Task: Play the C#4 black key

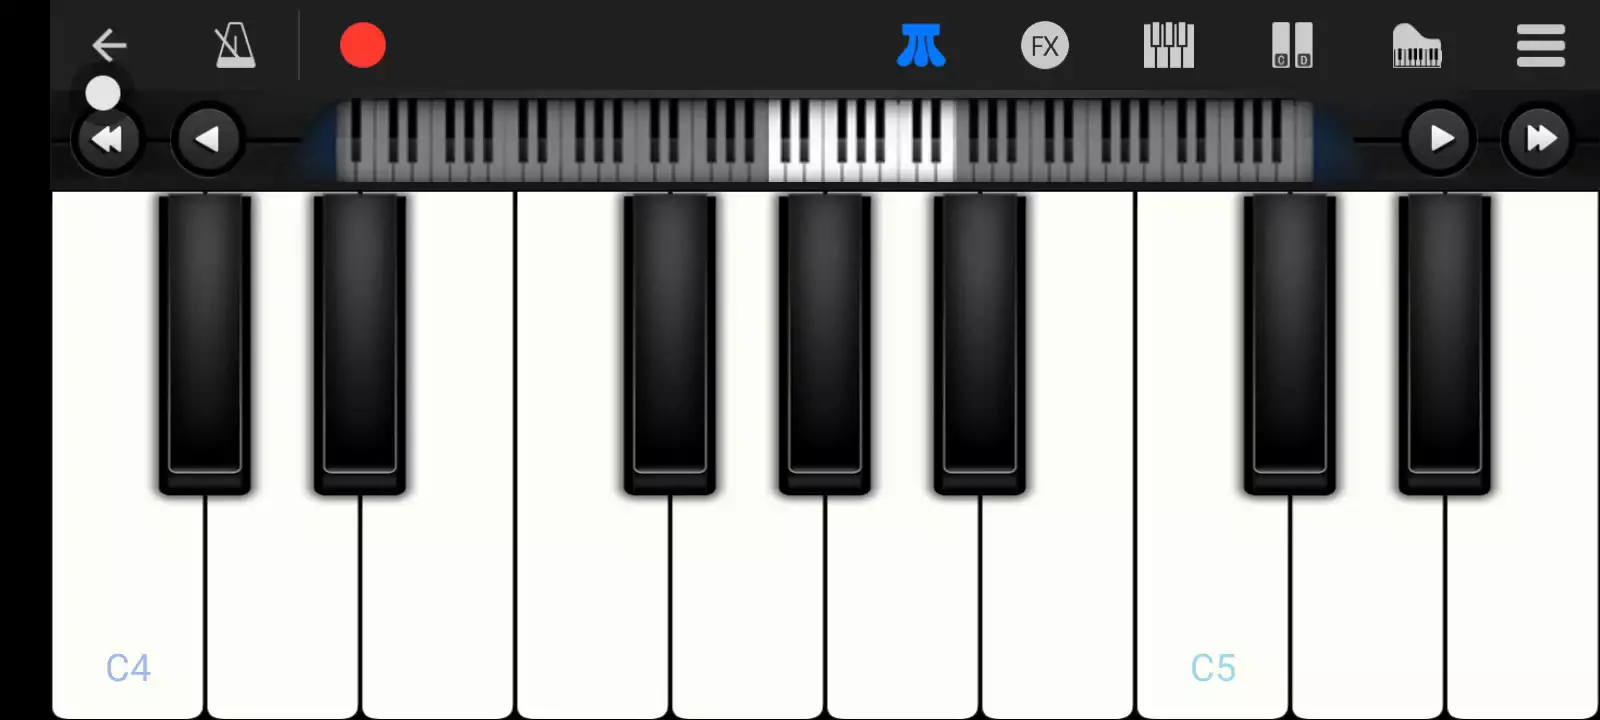Action: click(x=205, y=343)
